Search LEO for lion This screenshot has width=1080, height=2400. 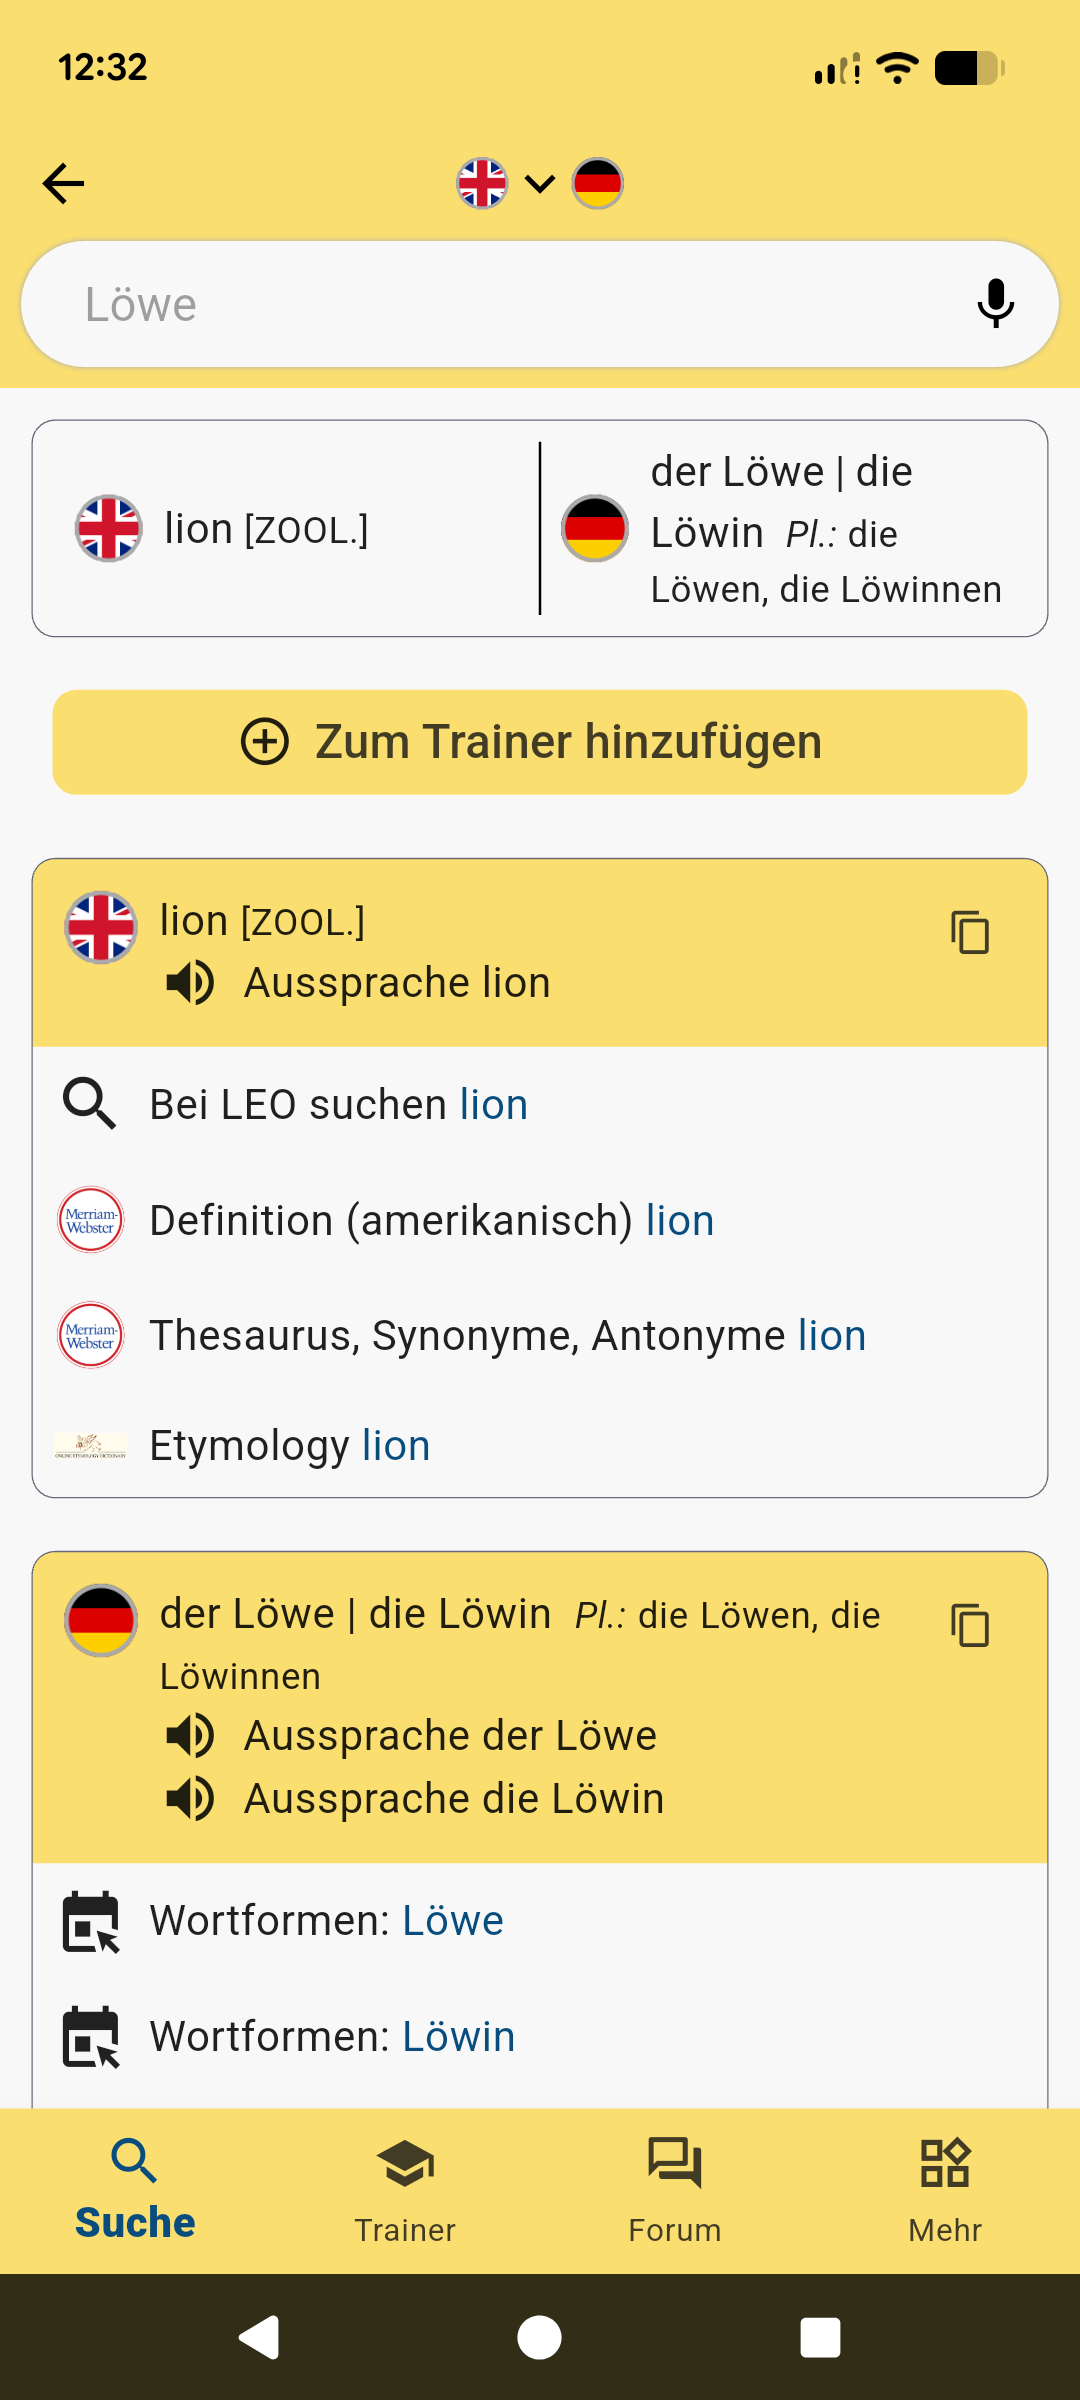click(338, 1105)
